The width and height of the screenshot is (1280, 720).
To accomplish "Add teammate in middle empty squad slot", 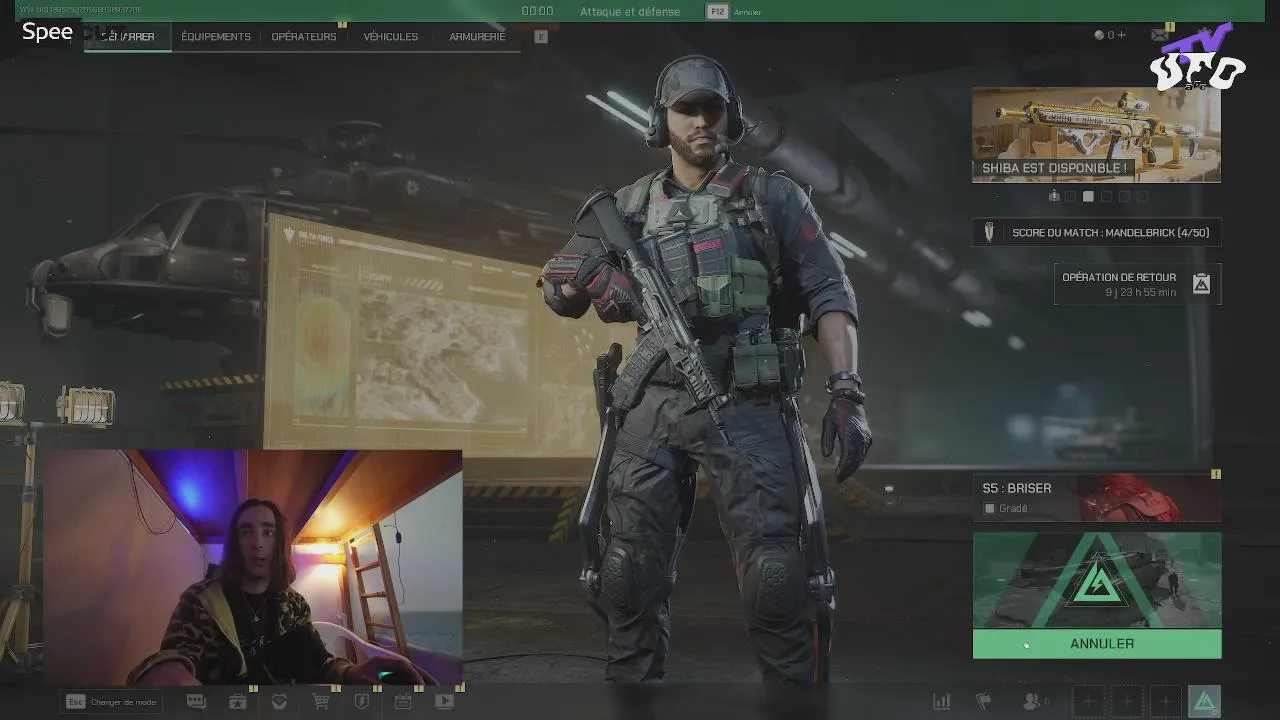I will point(1127,702).
